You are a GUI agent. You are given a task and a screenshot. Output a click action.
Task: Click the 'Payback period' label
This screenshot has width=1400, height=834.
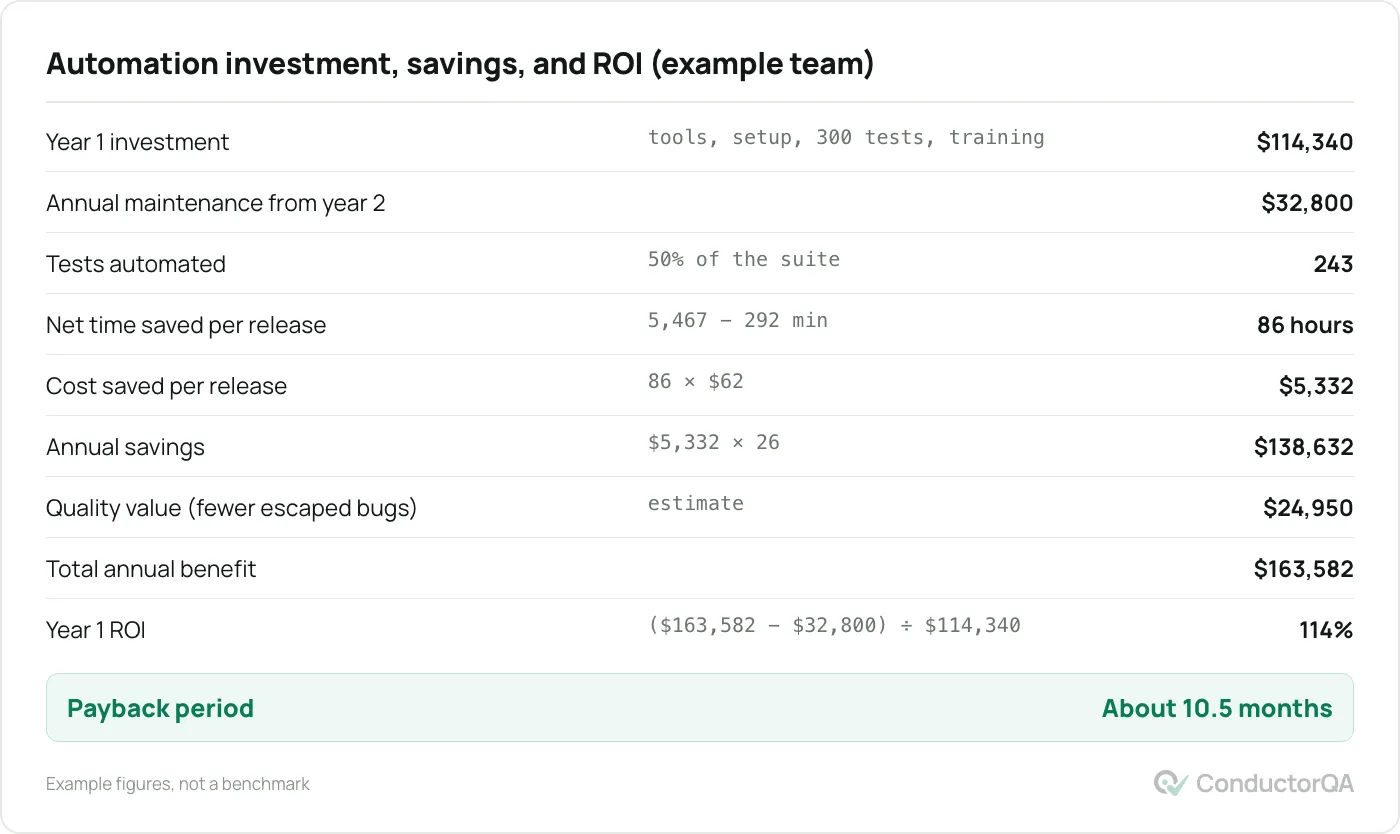[160, 708]
